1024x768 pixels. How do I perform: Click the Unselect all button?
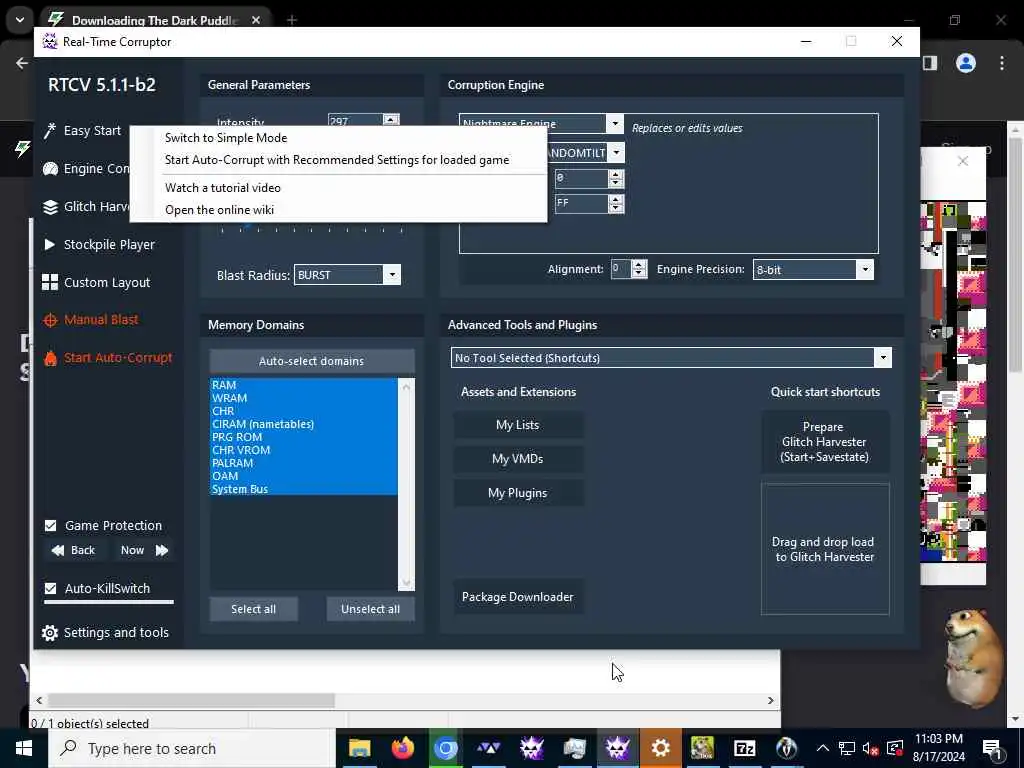tap(370, 609)
